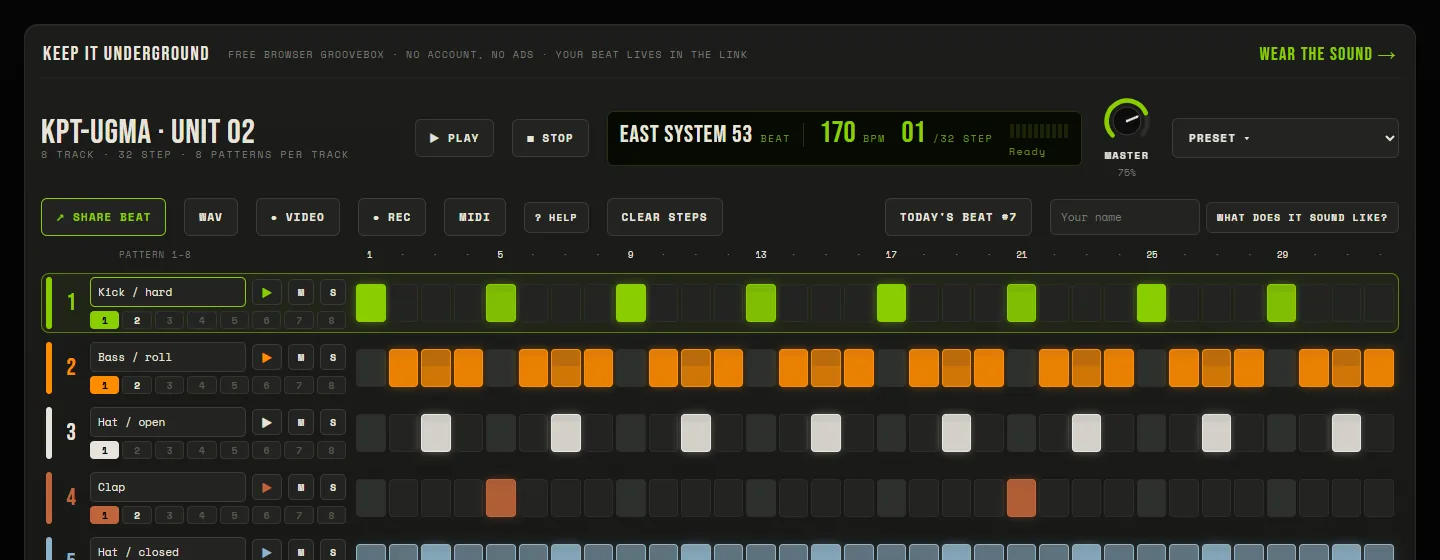Stop playback with the Stop button

click(550, 138)
